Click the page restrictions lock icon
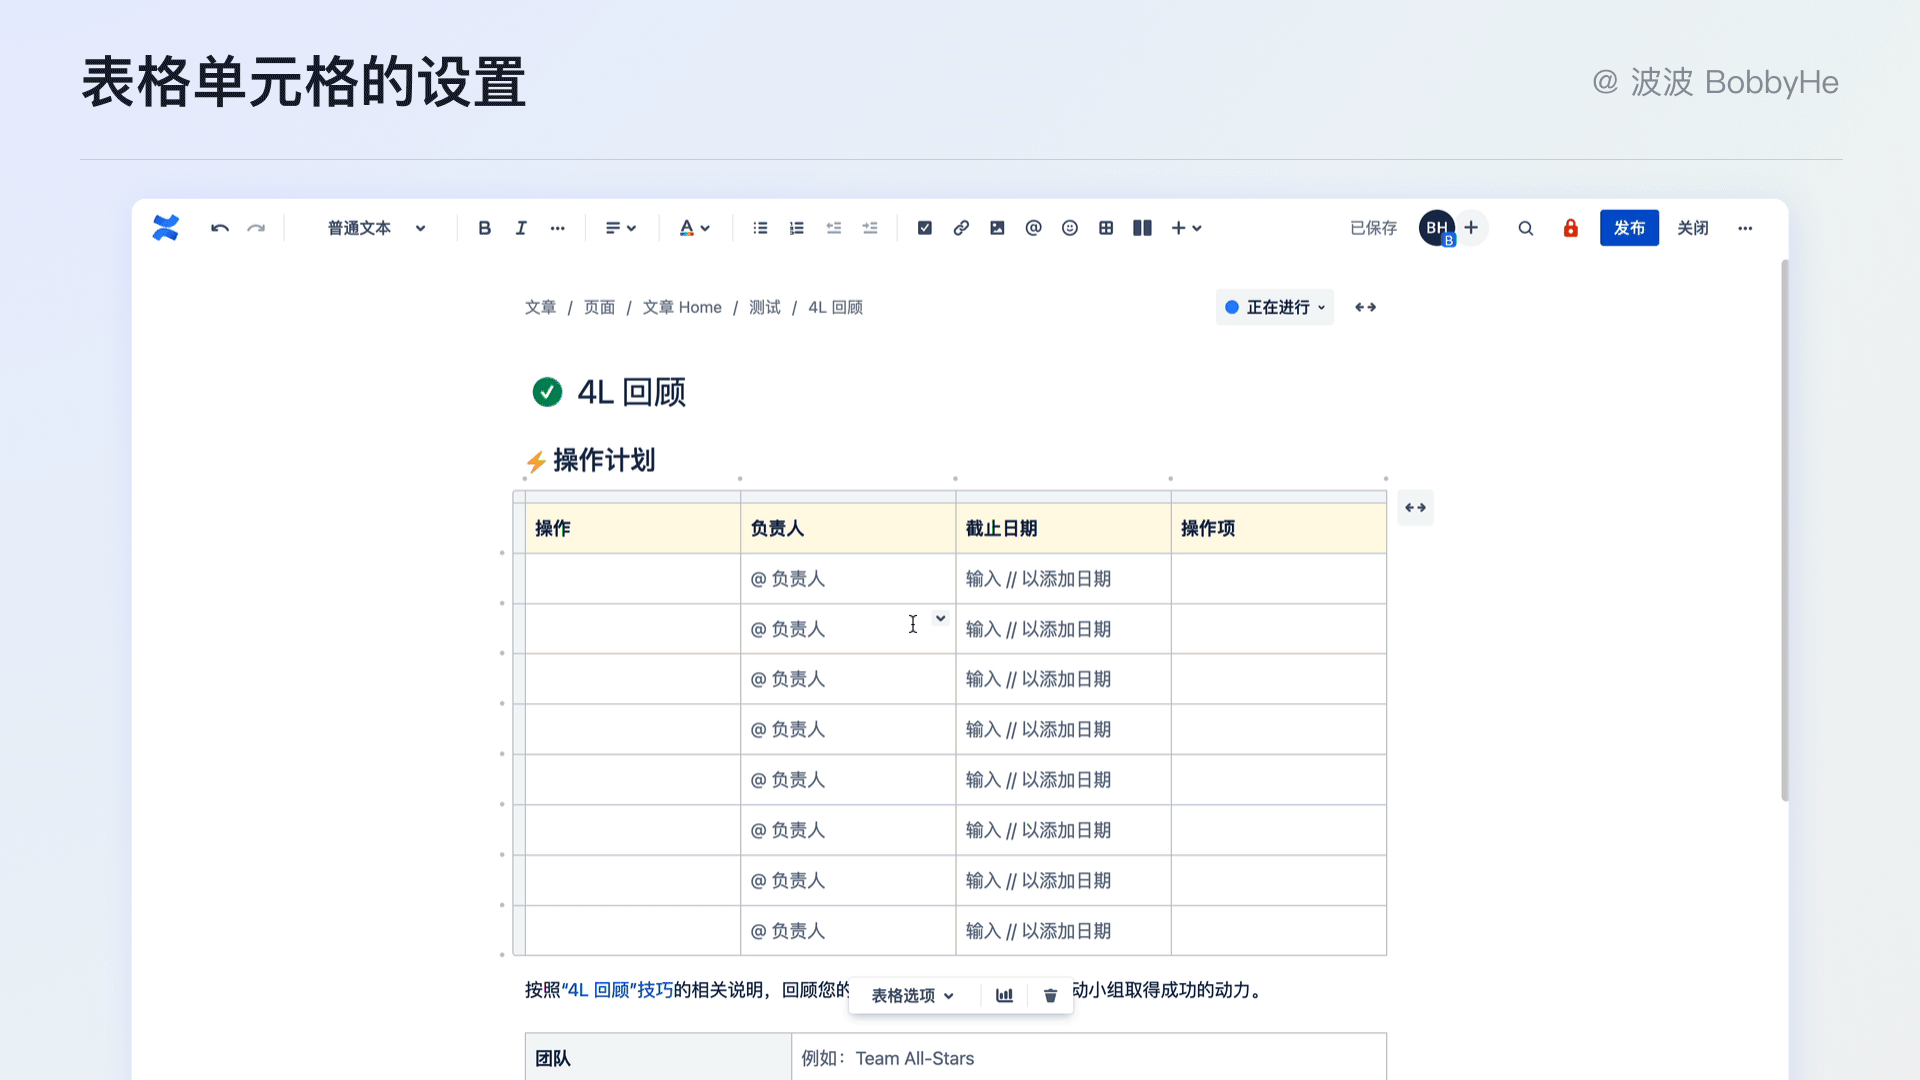The image size is (1920, 1080). tap(1570, 228)
